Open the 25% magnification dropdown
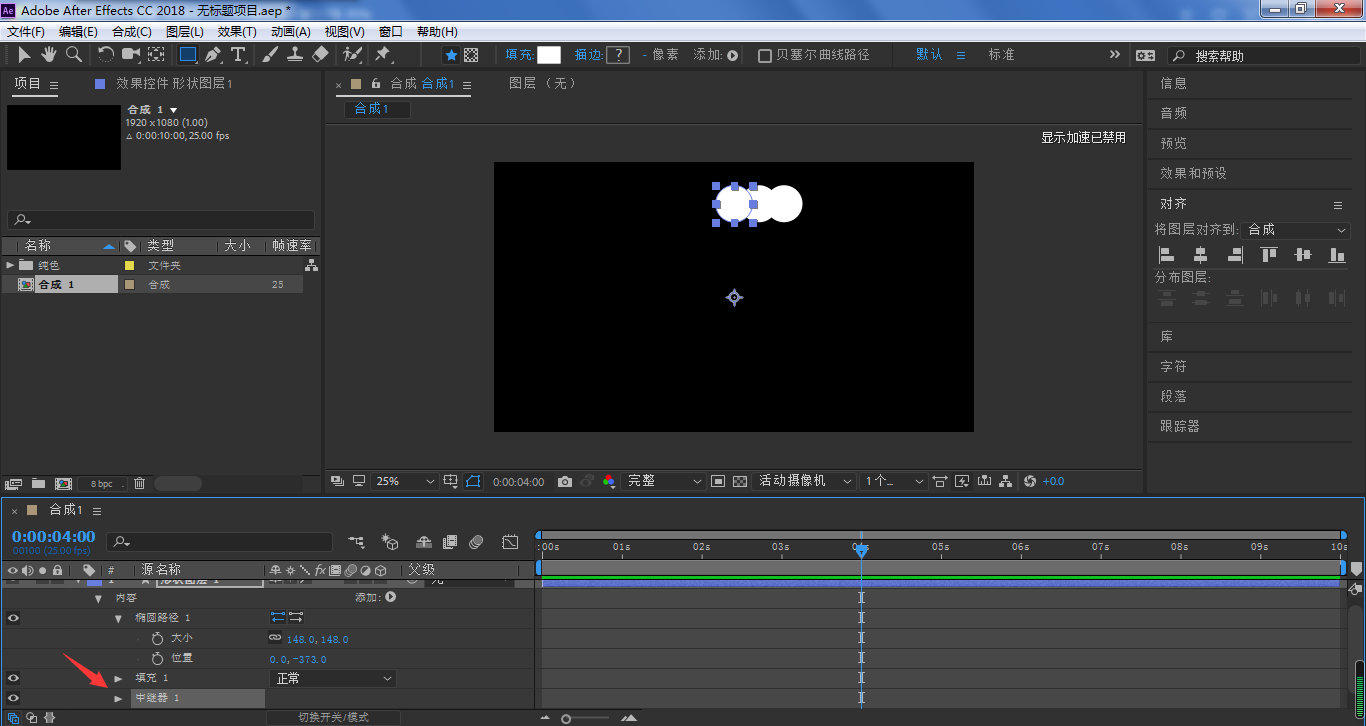Image resolution: width=1366 pixels, height=726 pixels. coord(404,482)
